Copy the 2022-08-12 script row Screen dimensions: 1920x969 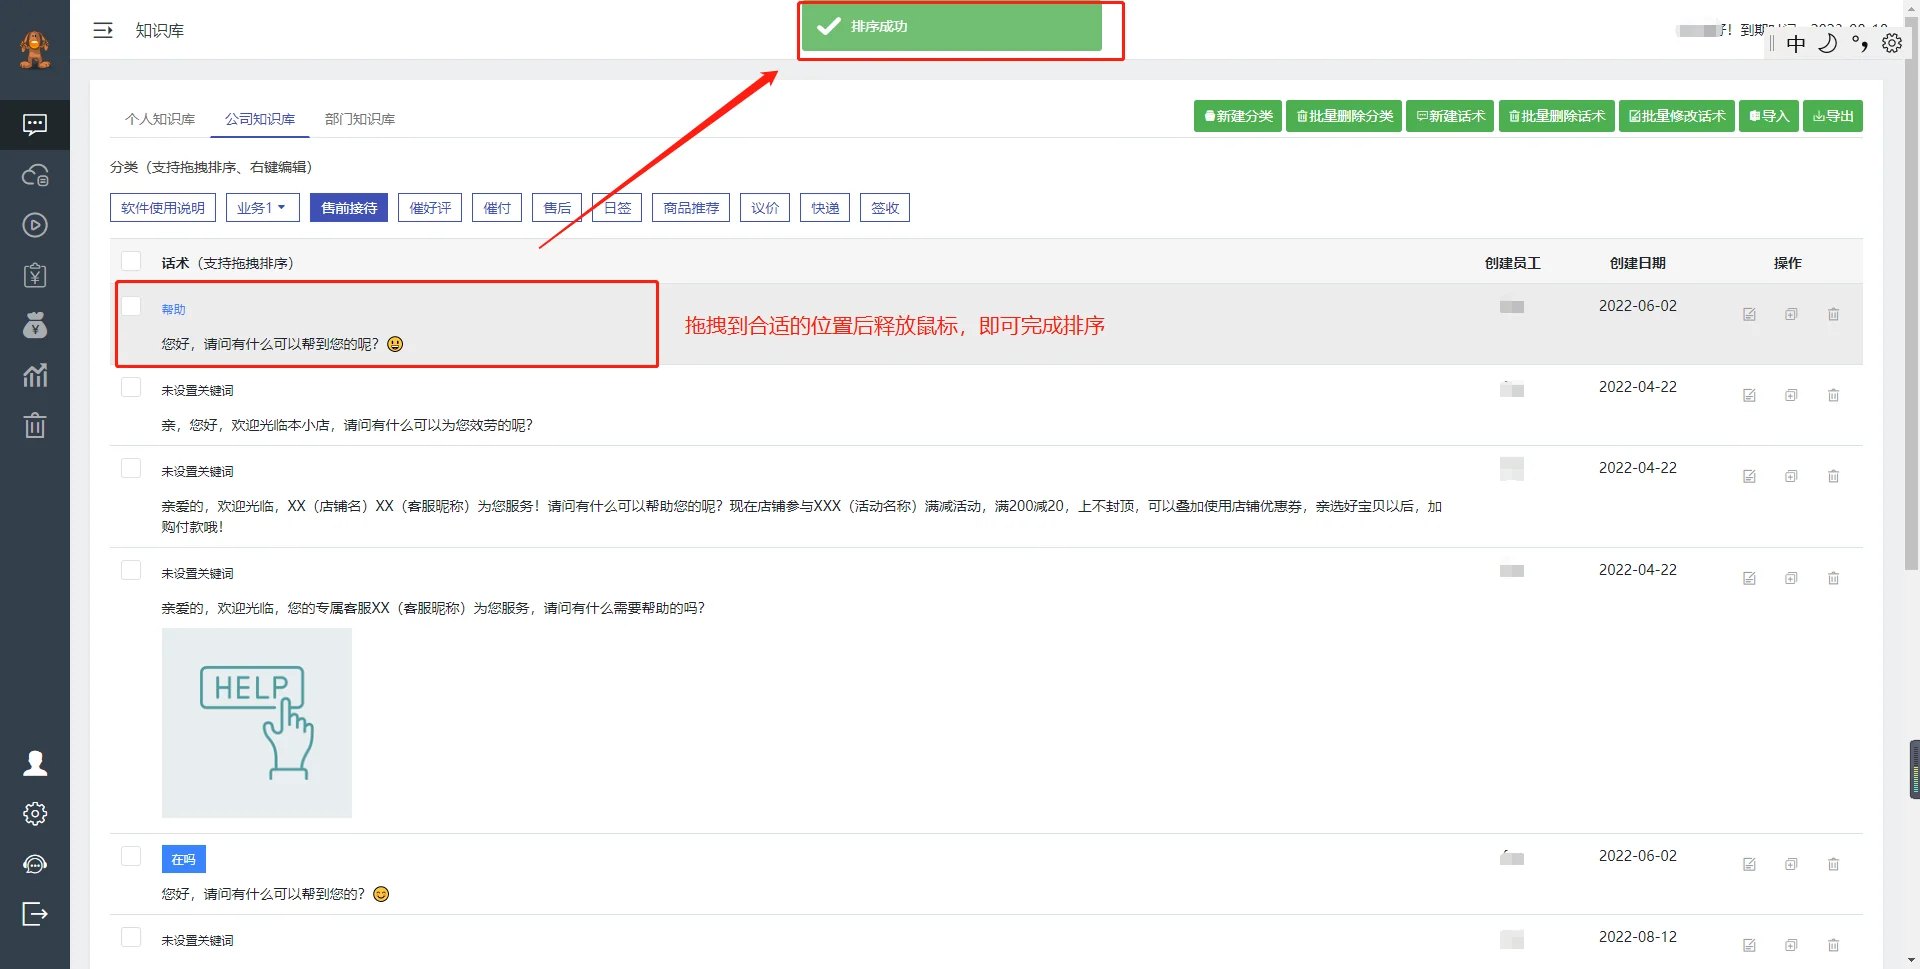[1791, 945]
